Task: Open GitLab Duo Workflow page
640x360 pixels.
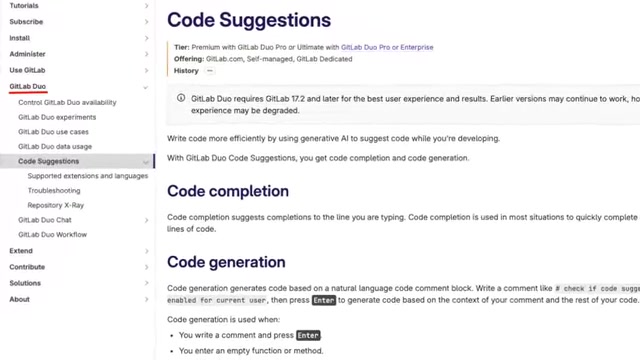Action: (x=52, y=235)
